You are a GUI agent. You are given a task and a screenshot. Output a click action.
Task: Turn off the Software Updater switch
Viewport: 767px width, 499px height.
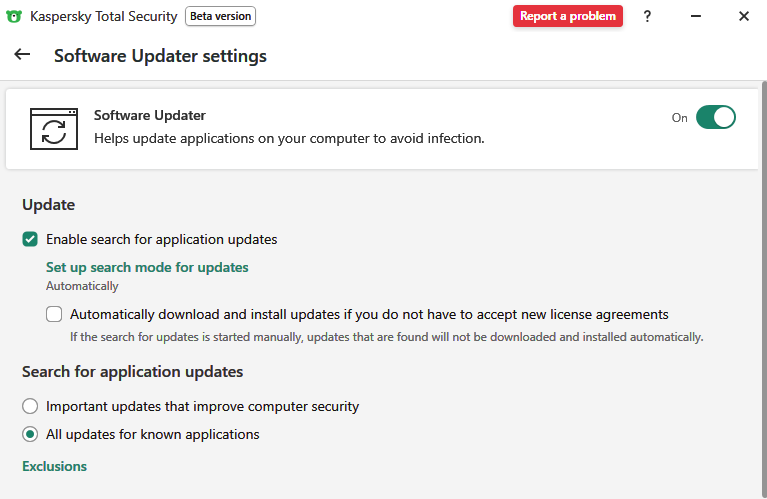(716, 117)
